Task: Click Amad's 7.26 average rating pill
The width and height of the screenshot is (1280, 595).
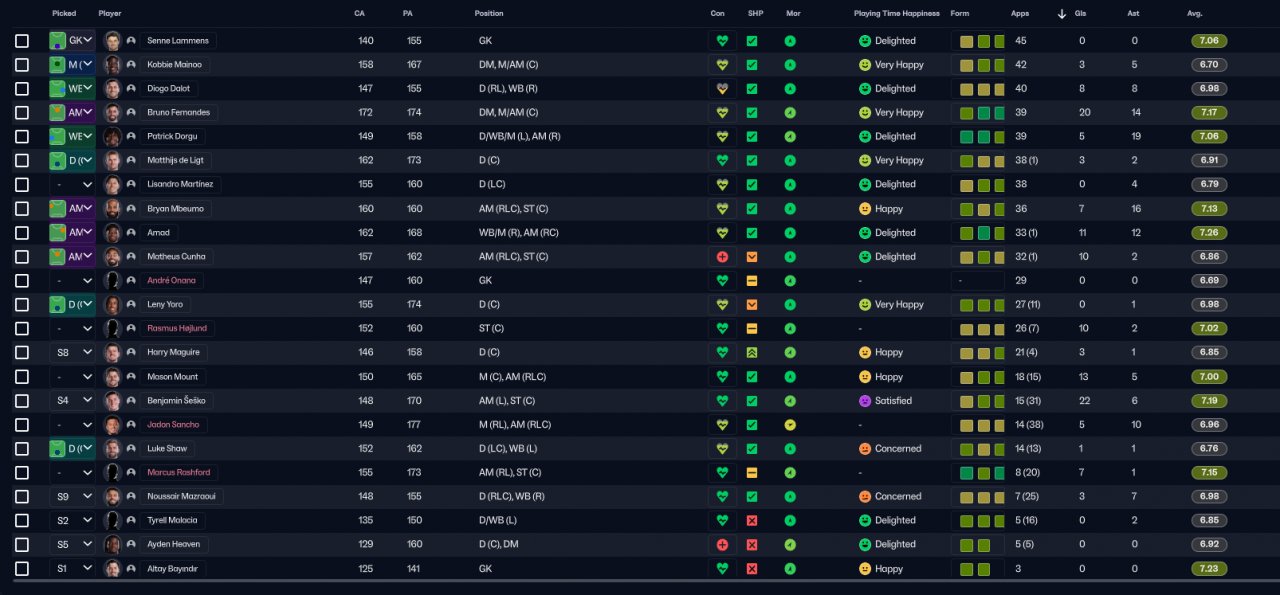Action: [1209, 233]
